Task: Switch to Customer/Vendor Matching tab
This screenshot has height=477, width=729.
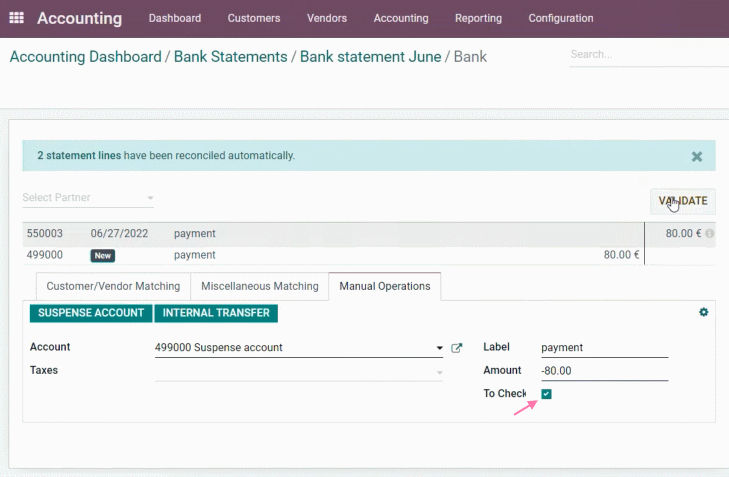Action: point(113,286)
